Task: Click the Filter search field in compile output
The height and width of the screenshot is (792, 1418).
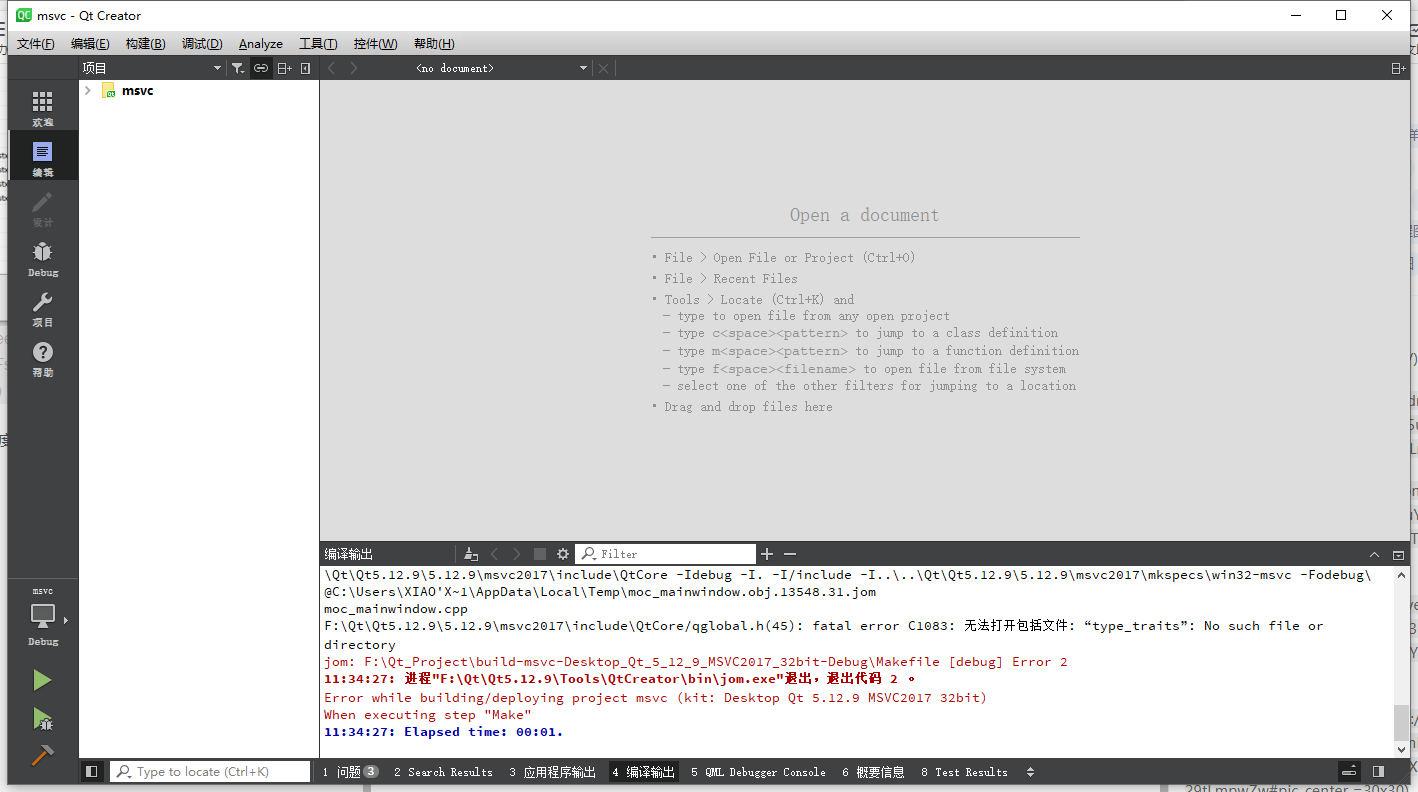Action: [665, 553]
